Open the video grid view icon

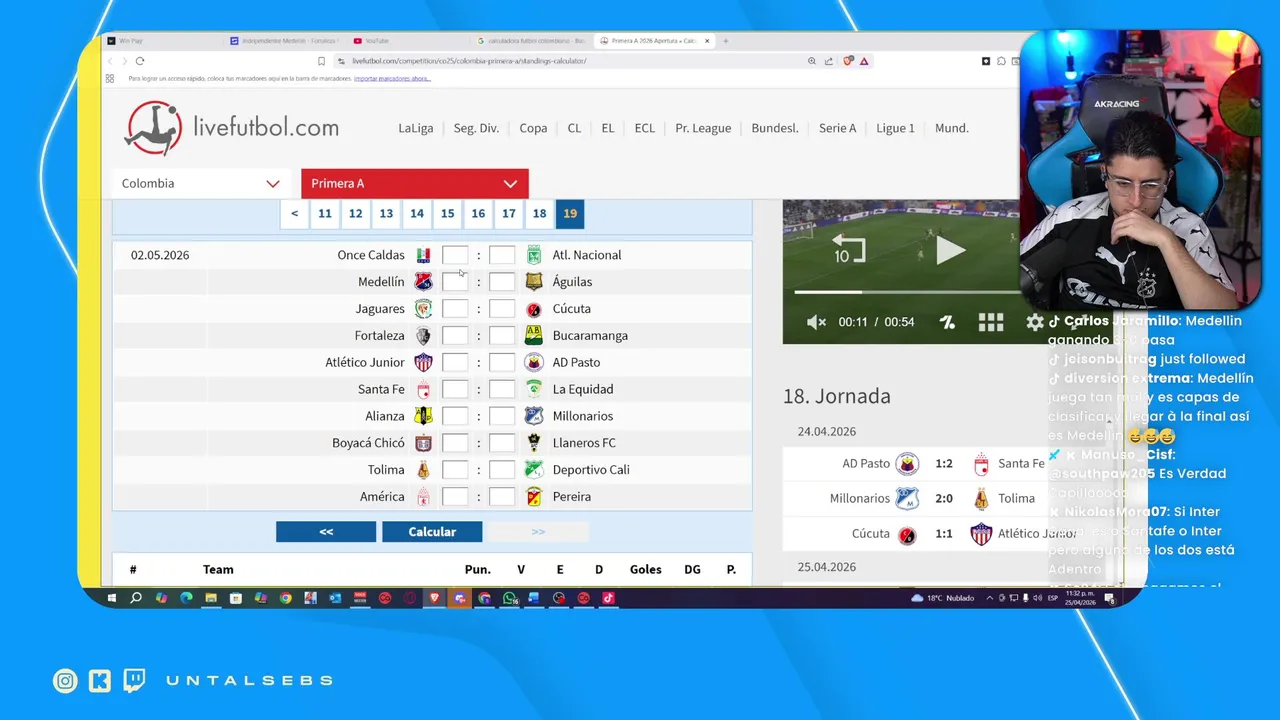[990, 322]
